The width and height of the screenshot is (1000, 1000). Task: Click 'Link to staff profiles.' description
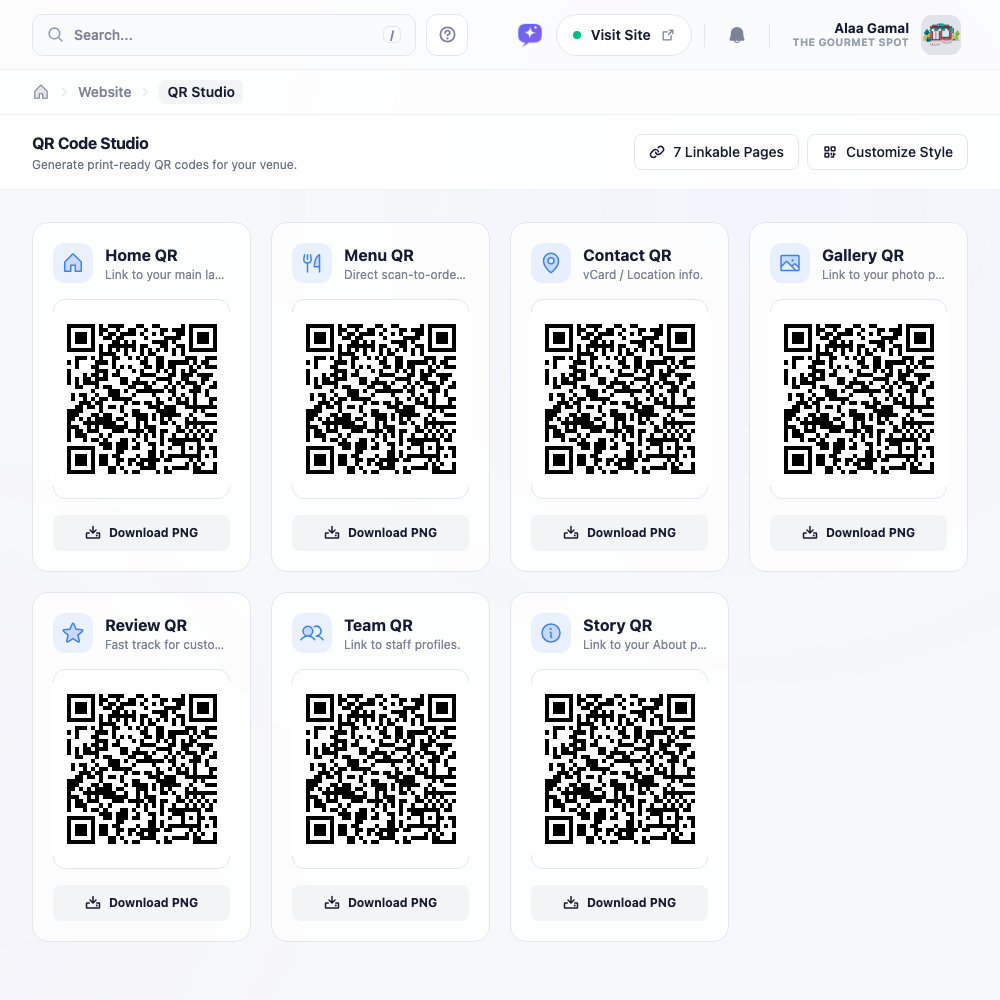pyautogui.click(x=402, y=644)
